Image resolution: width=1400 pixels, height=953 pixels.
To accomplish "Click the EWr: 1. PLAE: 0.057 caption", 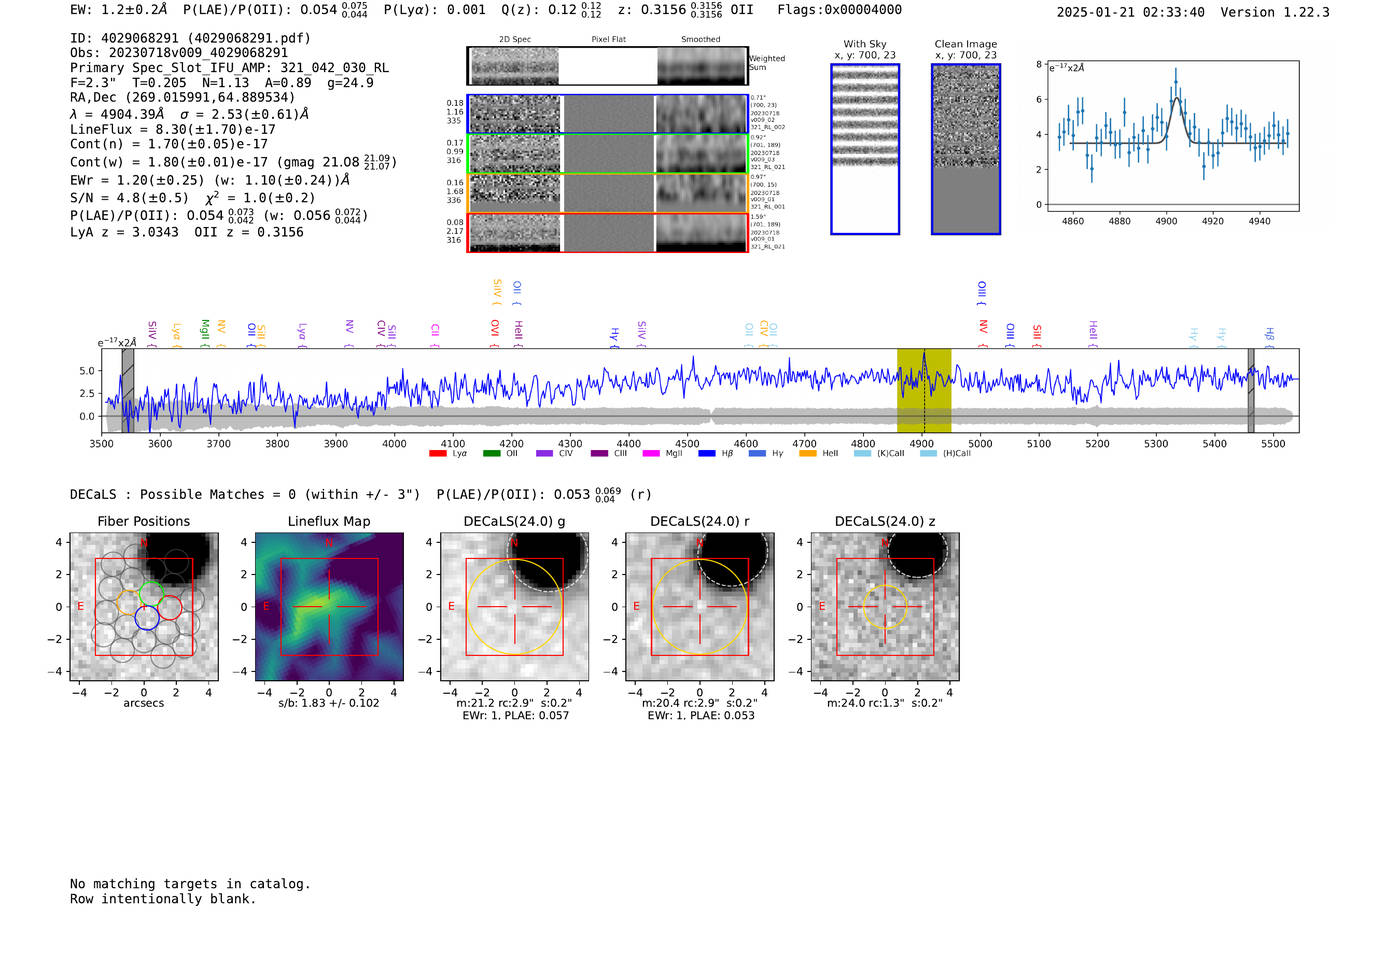I will tap(515, 716).
